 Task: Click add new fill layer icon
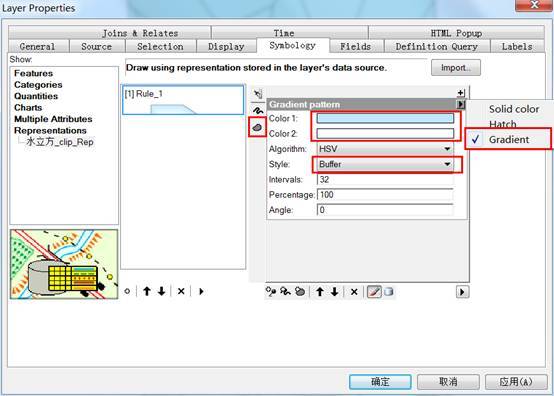300,292
